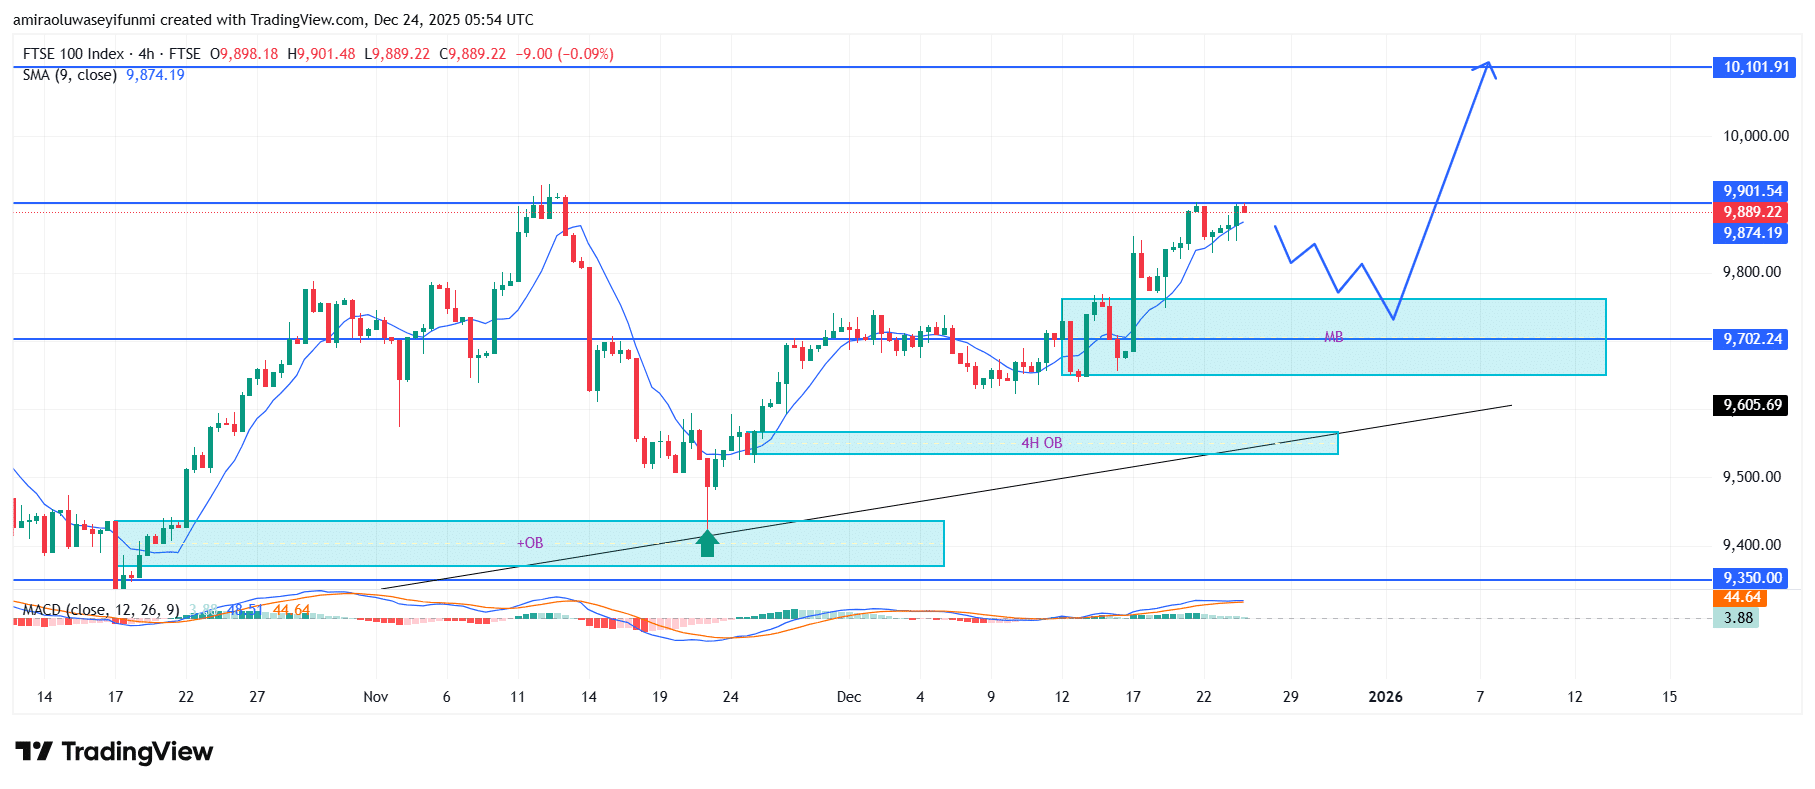1815x789 pixels.
Task: Click the 'Nov' date axis label
Action: pos(376,697)
